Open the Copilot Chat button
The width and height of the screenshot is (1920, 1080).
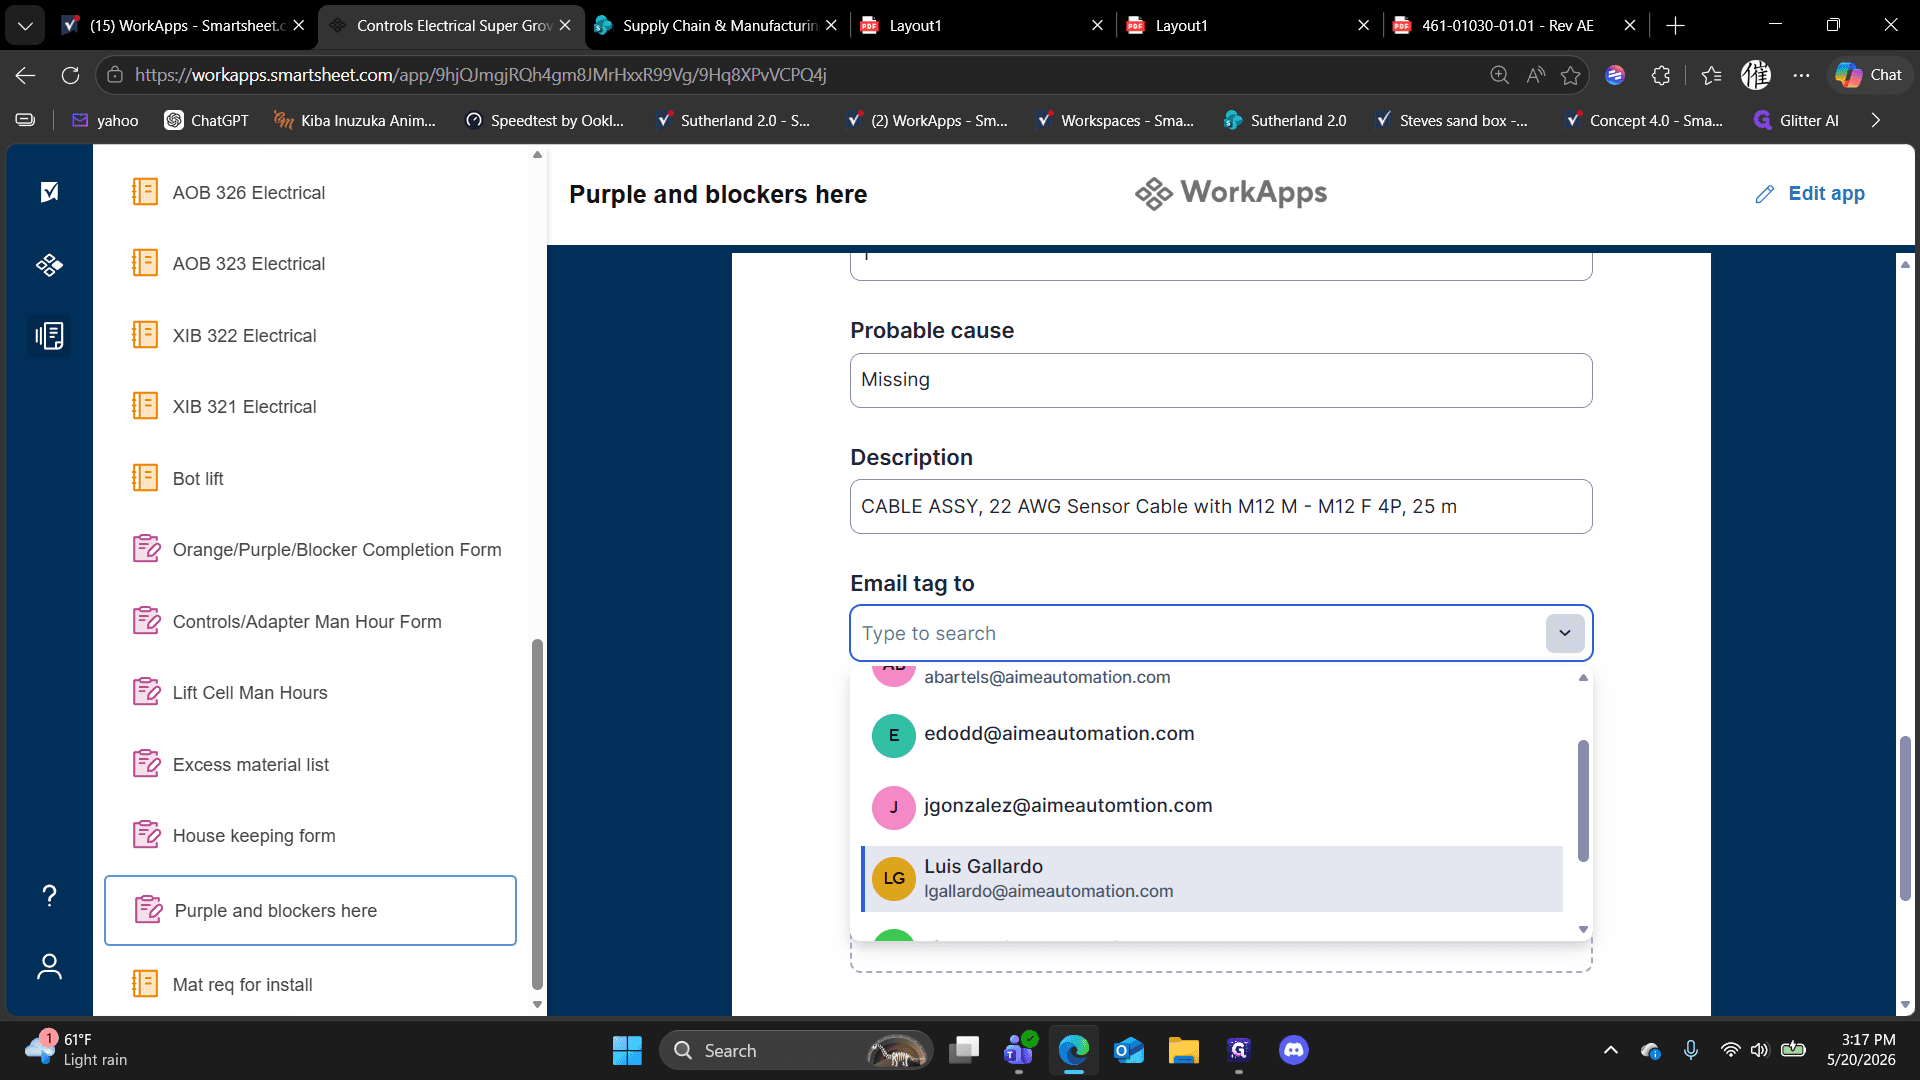(x=1869, y=75)
